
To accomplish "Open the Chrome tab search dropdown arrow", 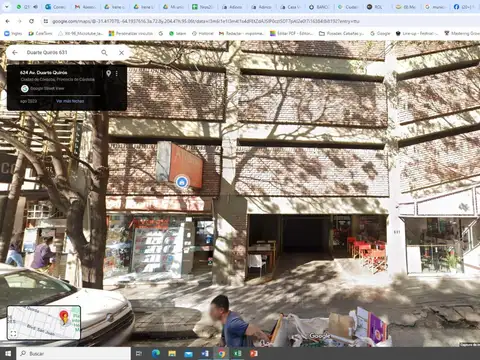I will pyautogui.click(x=6, y=7).
